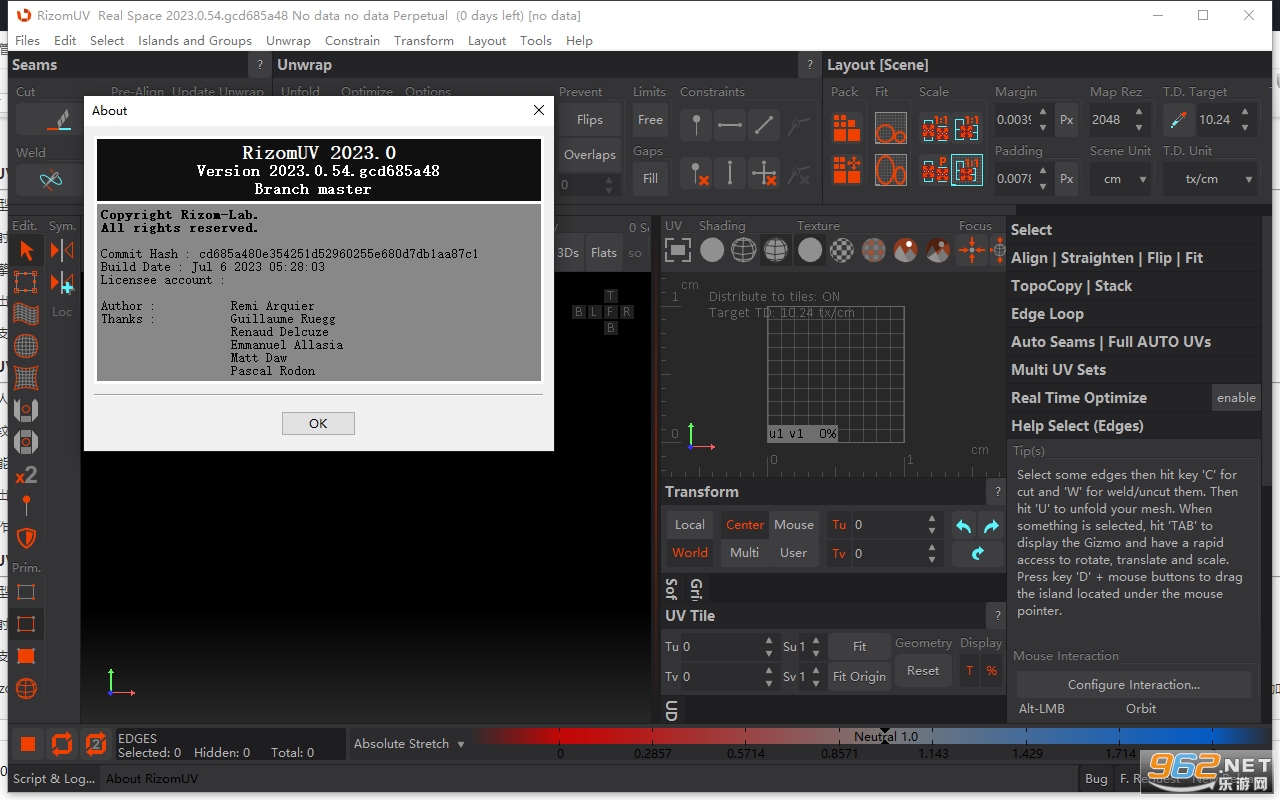
Task: Click the Flats view button
Action: tap(604, 253)
